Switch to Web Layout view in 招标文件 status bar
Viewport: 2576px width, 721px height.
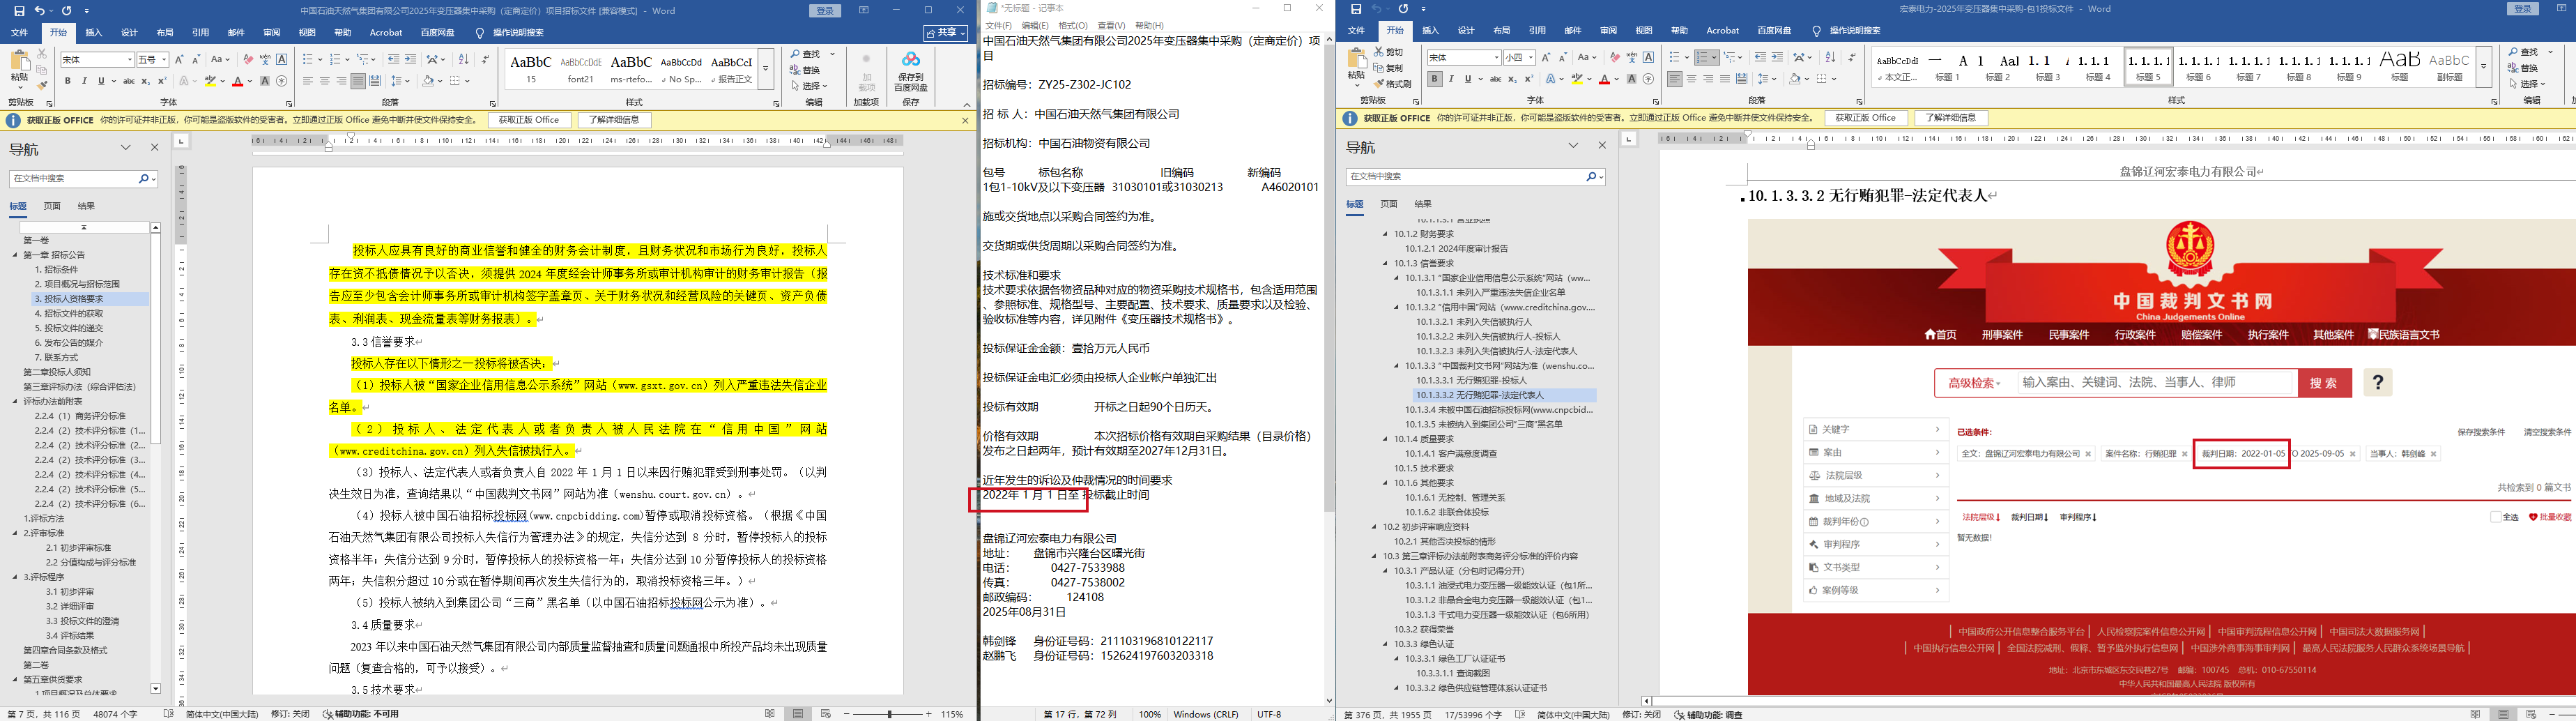pyautogui.click(x=825, y=714)
